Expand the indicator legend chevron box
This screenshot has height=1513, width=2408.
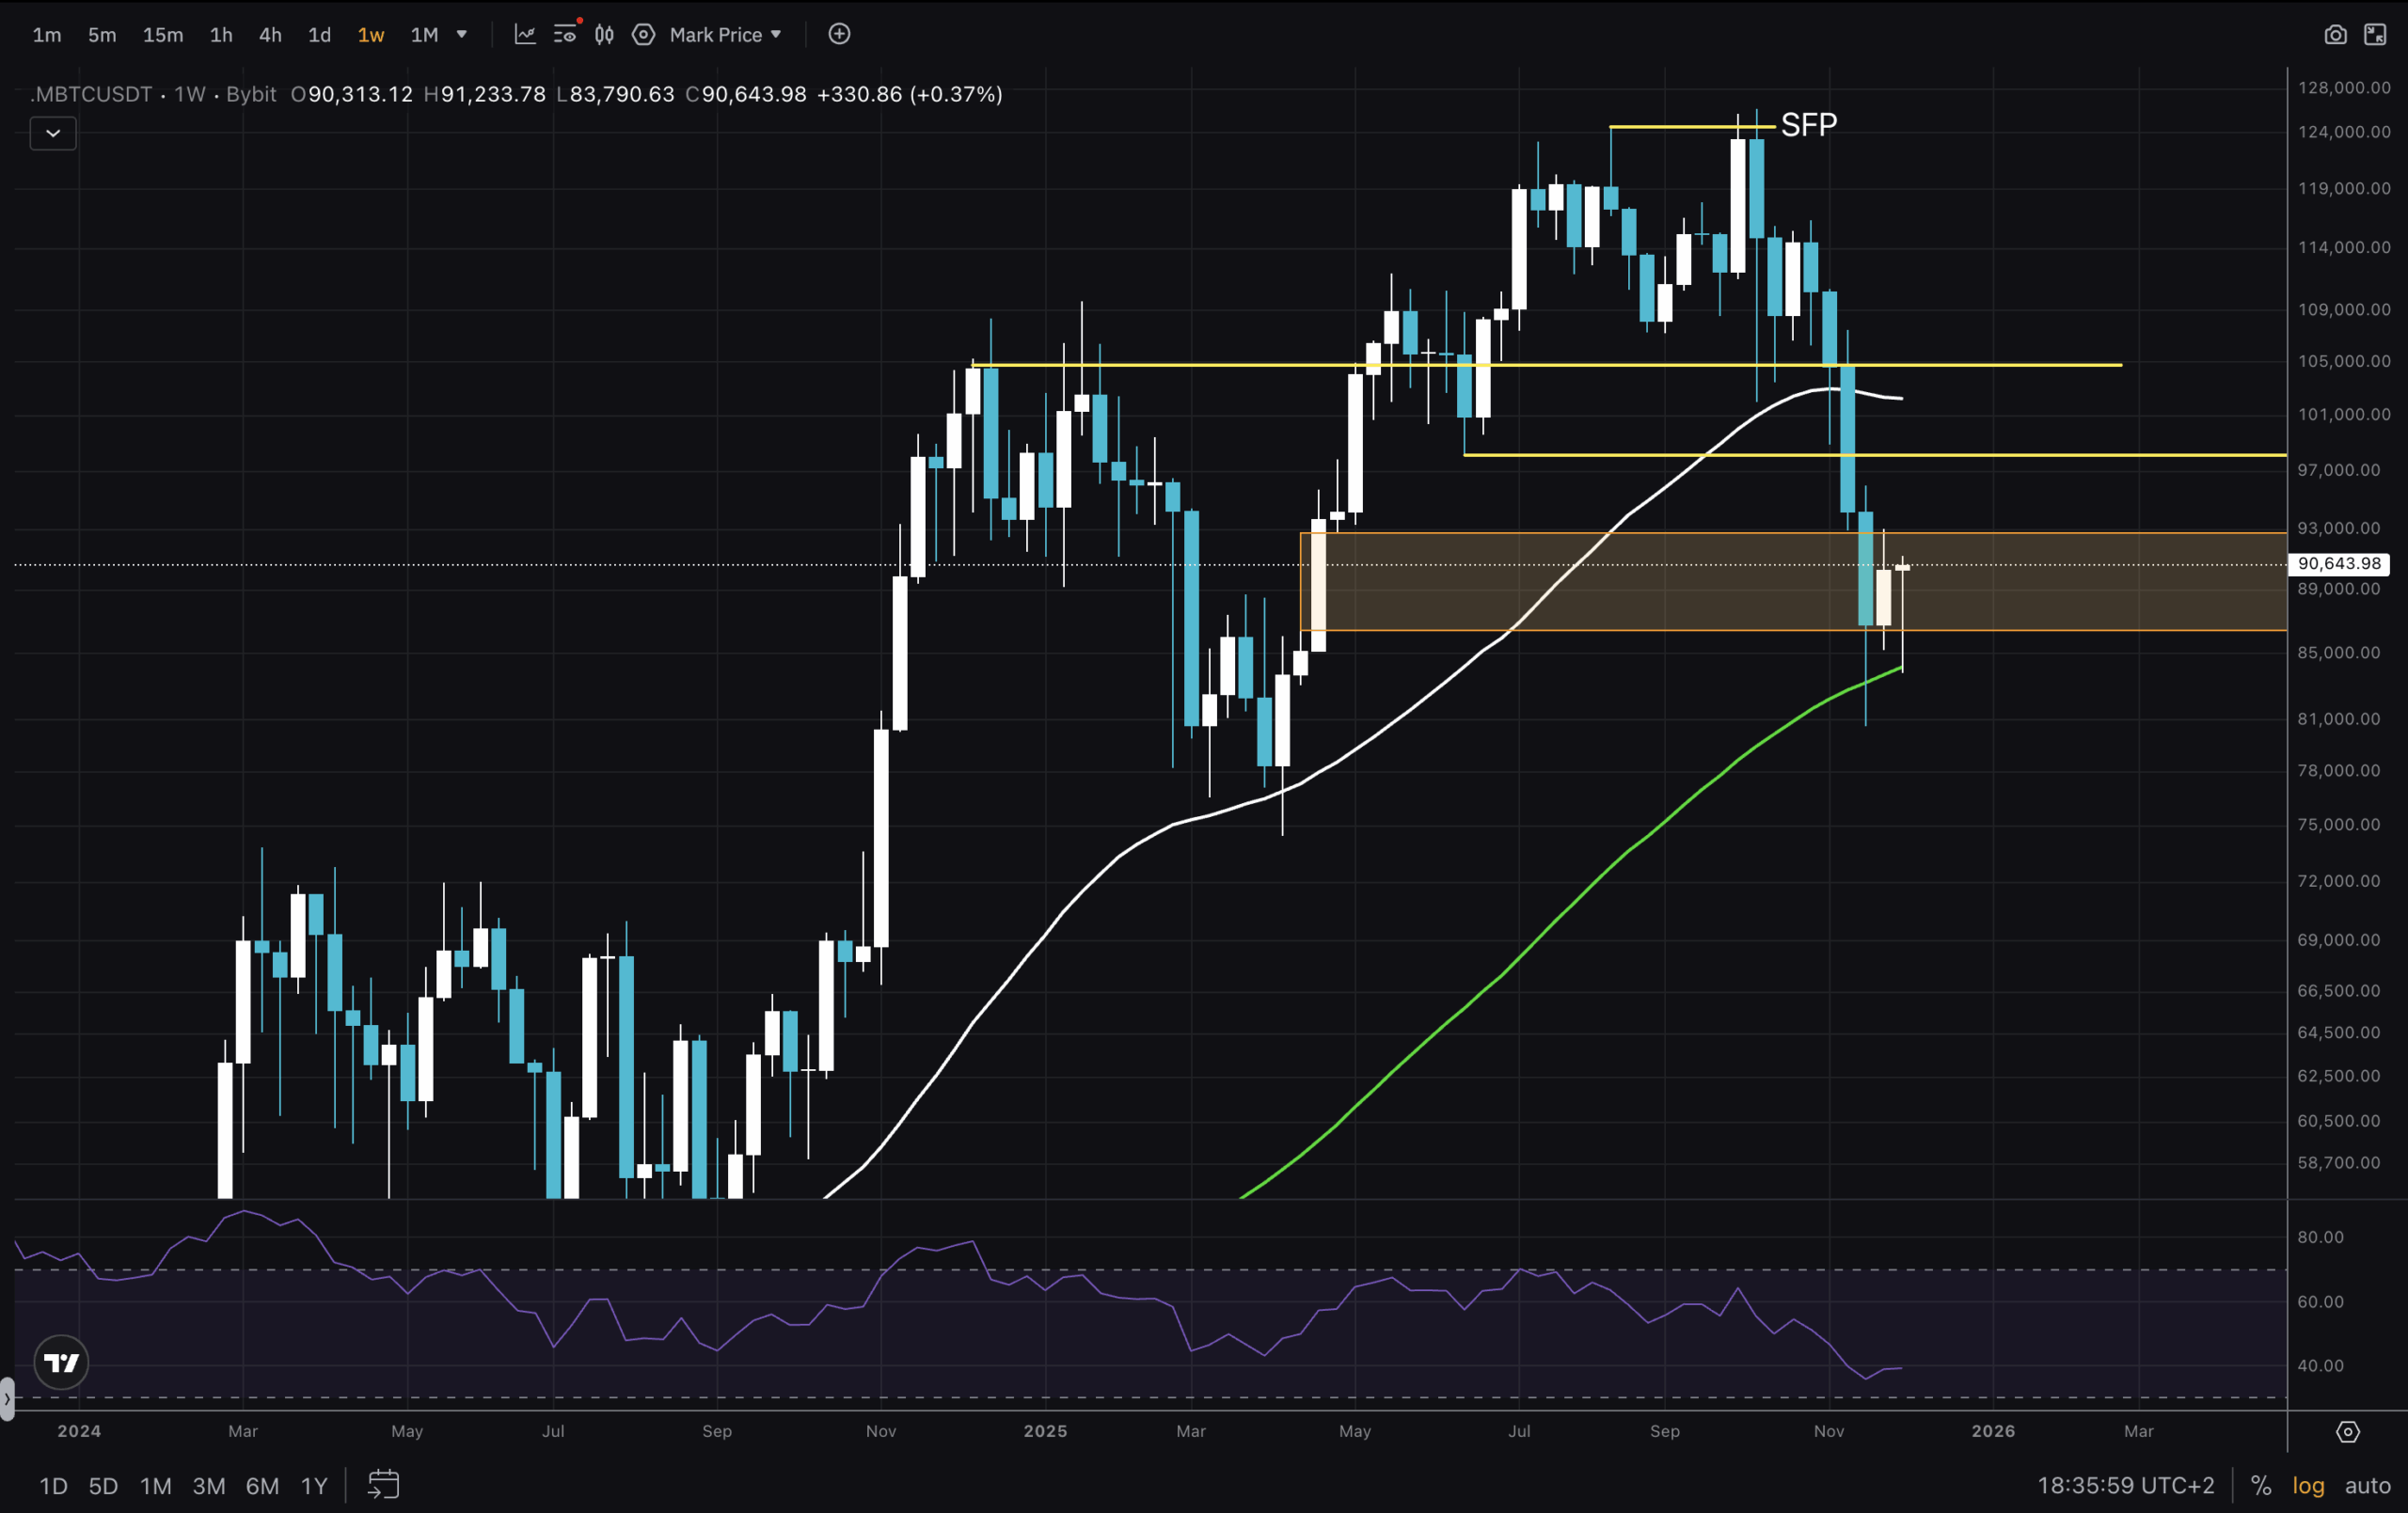point(53,133)
